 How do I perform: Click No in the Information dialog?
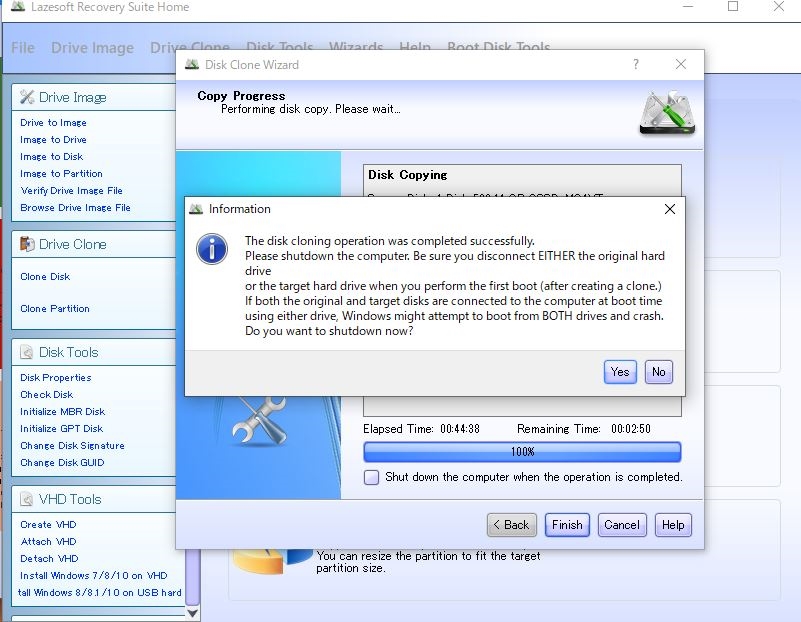[x=658, y=372]
